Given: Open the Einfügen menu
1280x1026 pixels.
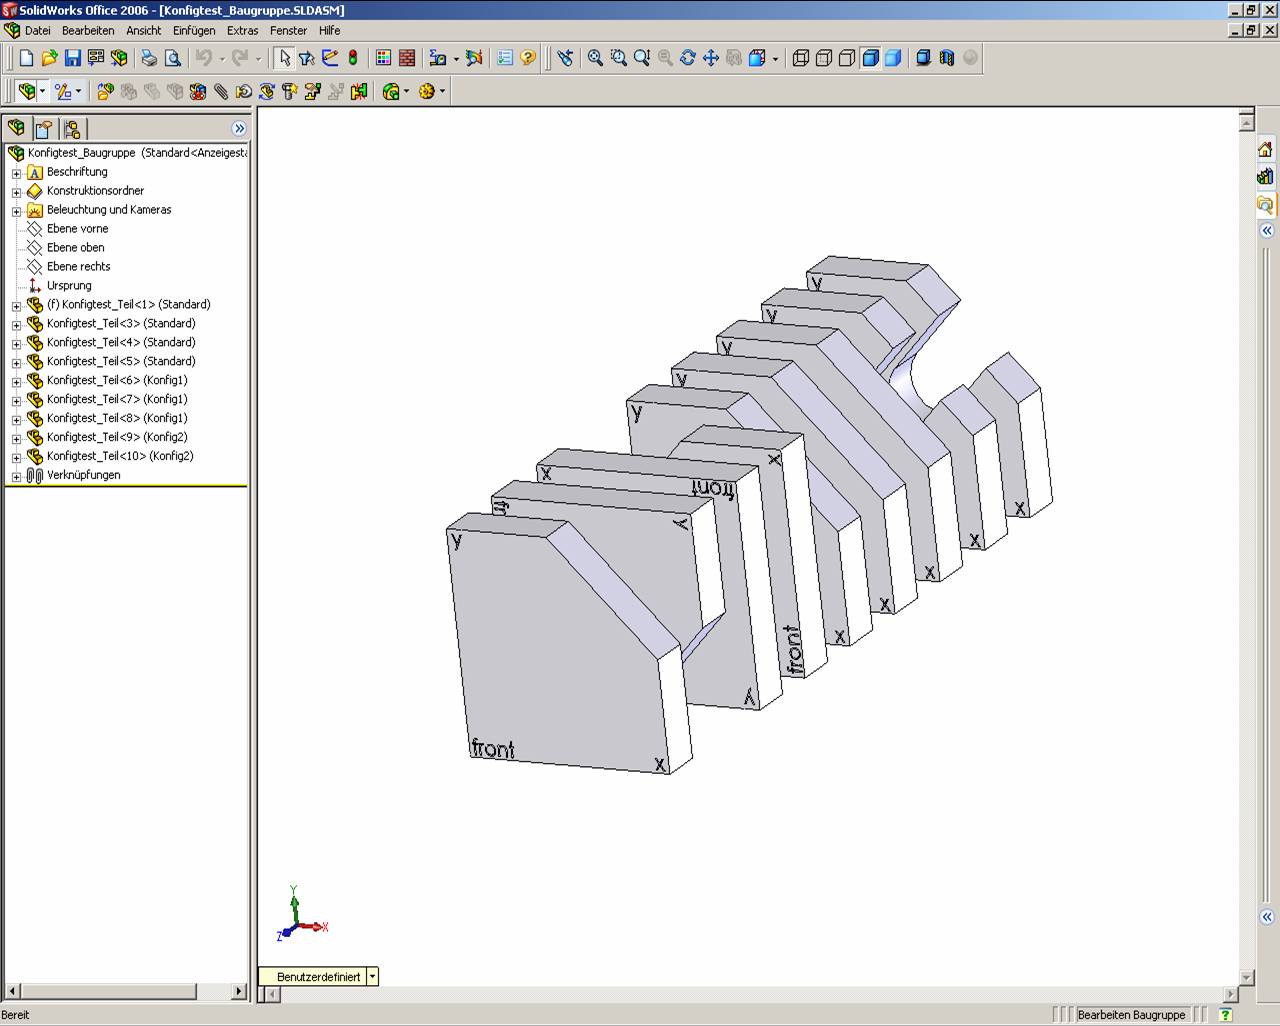Looking at the screenshot, I should (x=193, y=31).
